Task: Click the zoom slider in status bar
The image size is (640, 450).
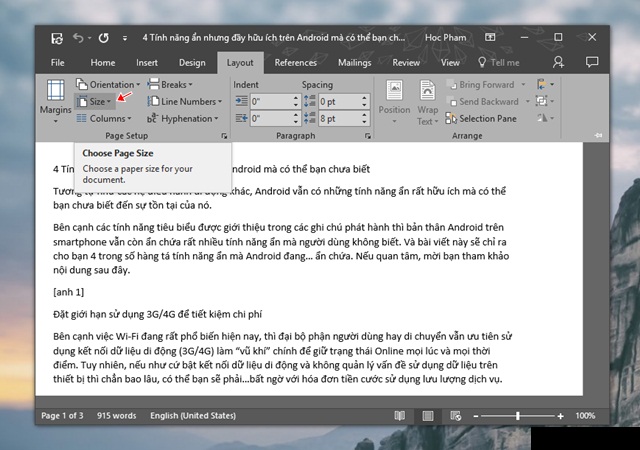Action: coord(518,415)
